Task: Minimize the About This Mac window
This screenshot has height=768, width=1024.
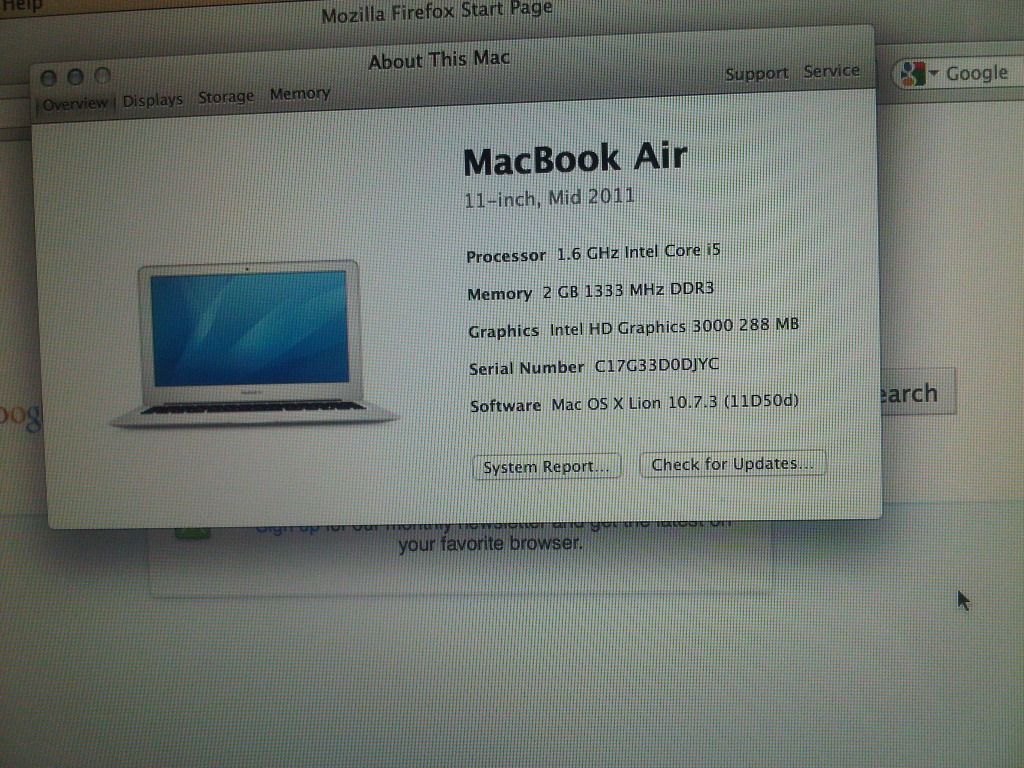Action: tap(75, 77)
